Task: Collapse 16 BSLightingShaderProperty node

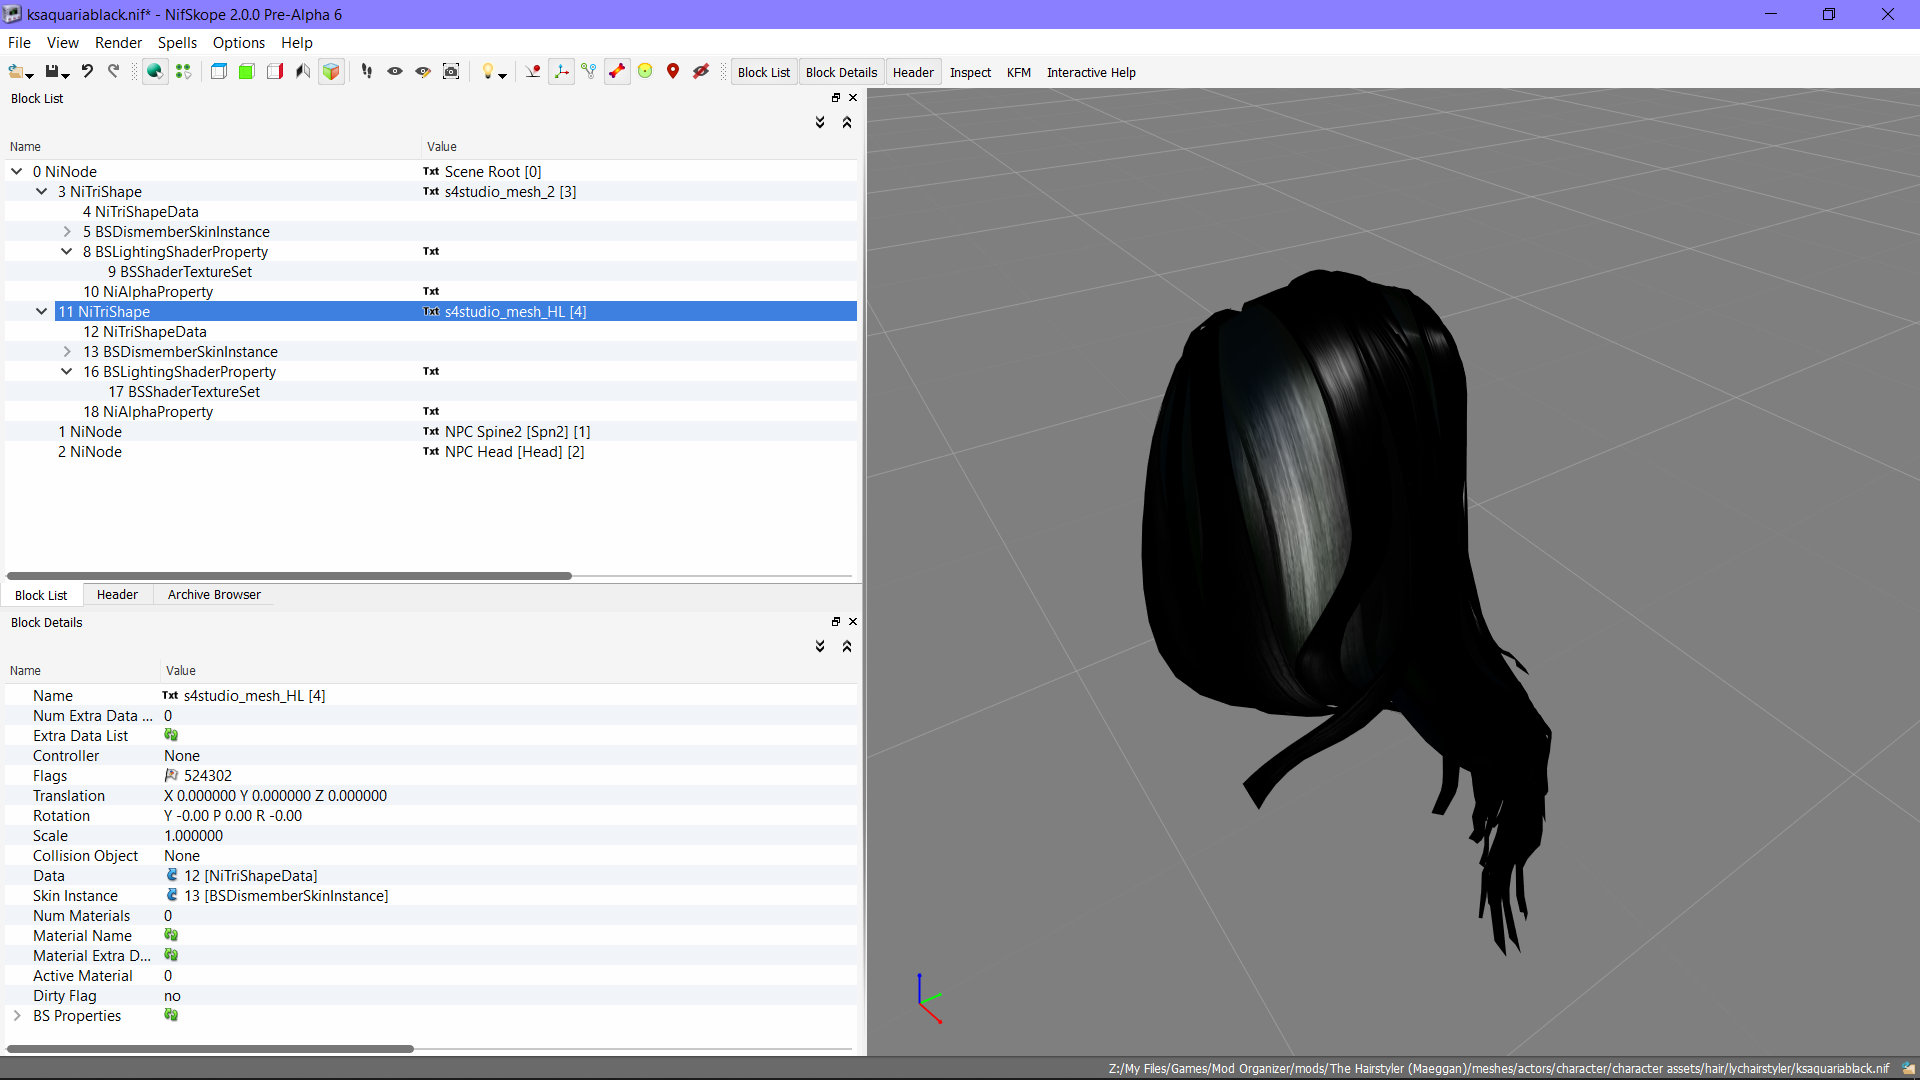Action: [x=67, y=371]
